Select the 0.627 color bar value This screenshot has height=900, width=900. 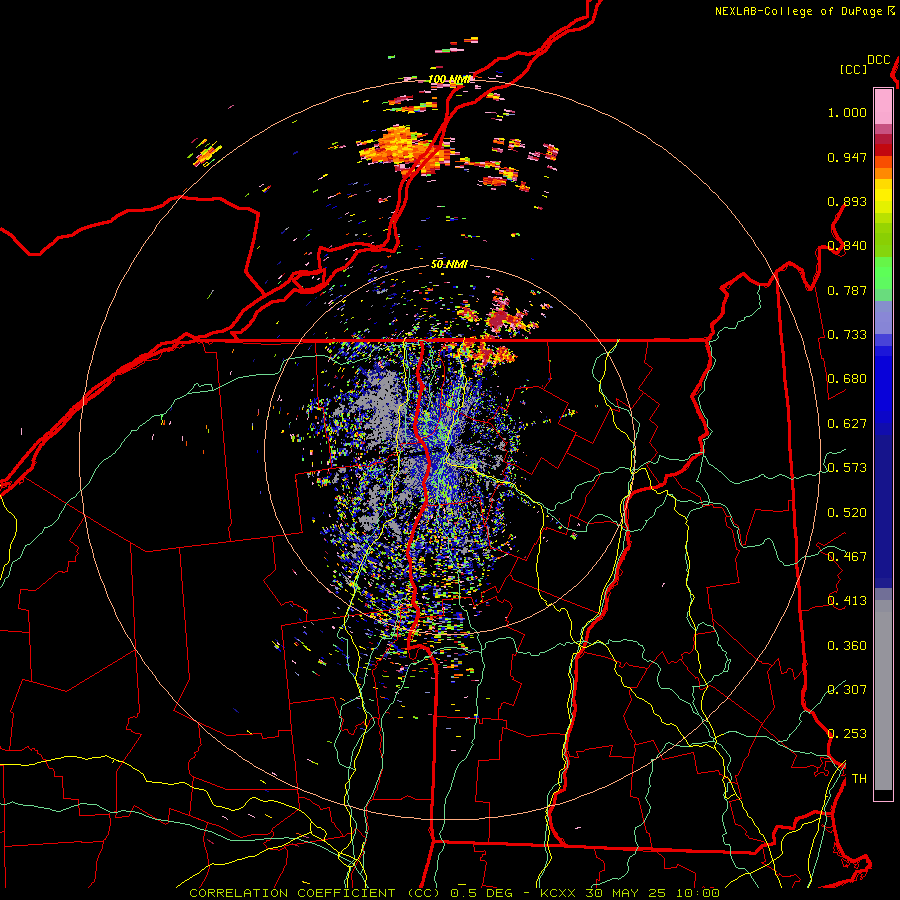[x=847, y=424]
